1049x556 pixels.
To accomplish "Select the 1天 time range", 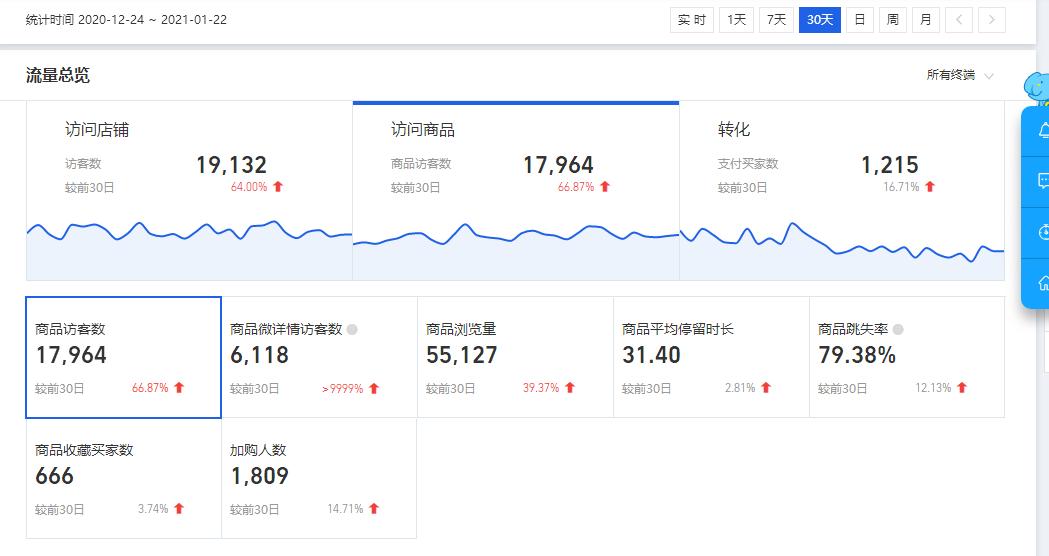I will 736,20.
